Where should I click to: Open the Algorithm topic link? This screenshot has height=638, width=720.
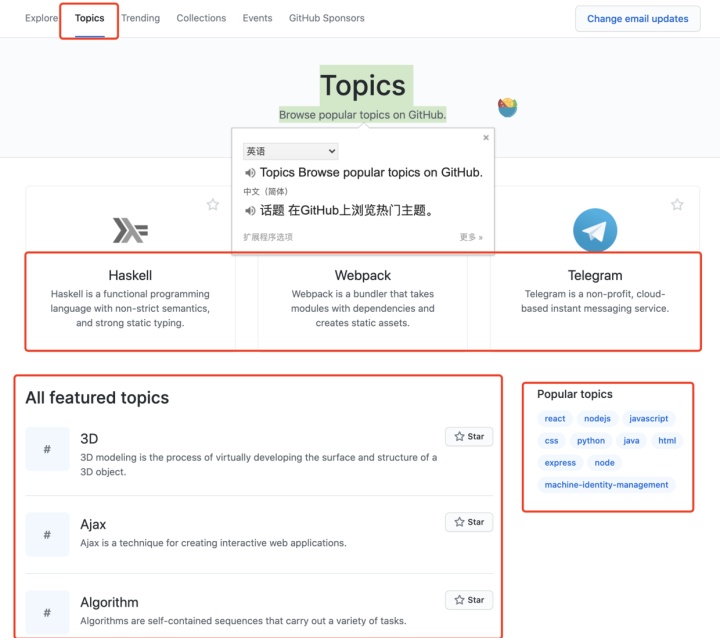pos(109,602)
